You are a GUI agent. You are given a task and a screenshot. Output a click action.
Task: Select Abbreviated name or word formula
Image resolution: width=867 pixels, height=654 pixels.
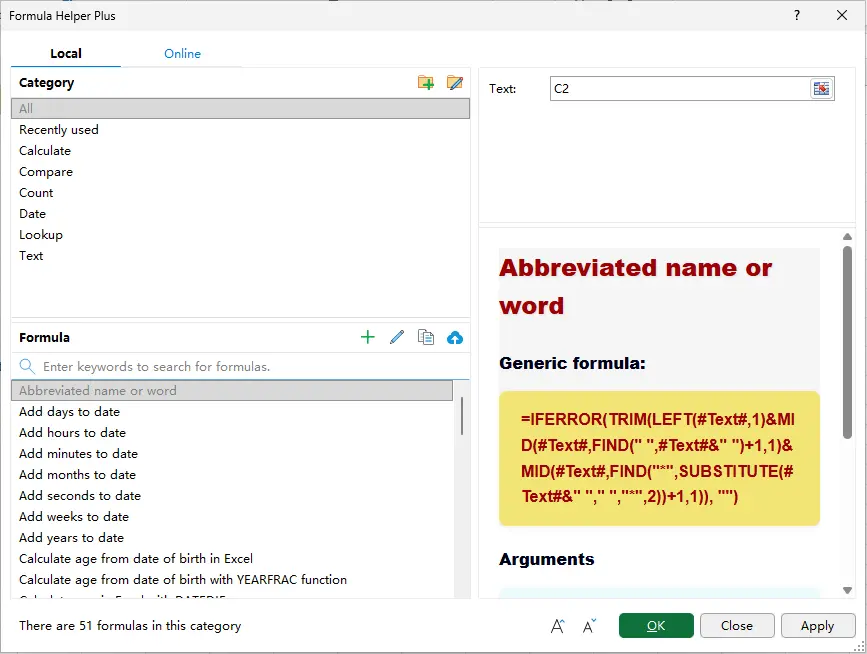[x=232, y=390]
